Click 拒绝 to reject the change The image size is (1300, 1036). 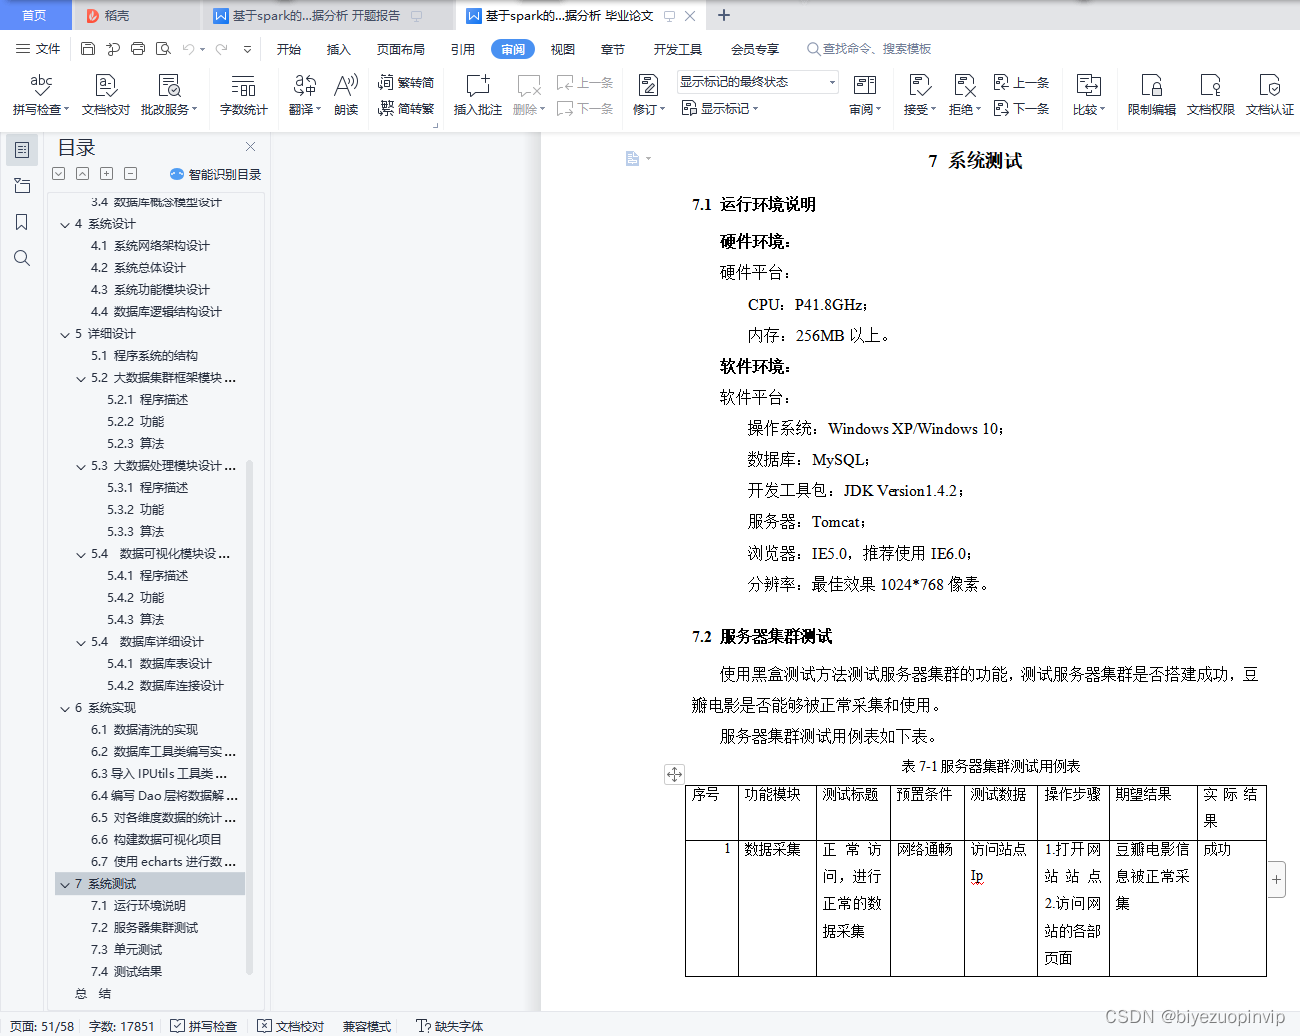tap(964, 95)
